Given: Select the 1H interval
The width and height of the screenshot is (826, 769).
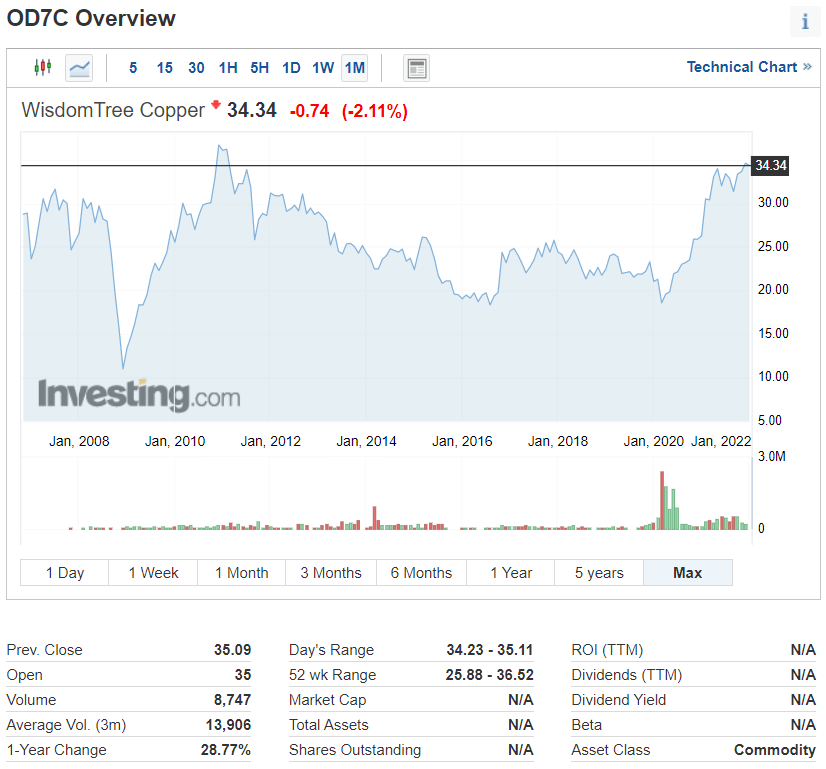Looking at the screenshot, I should pyautogui.click(x=228, y=68).
